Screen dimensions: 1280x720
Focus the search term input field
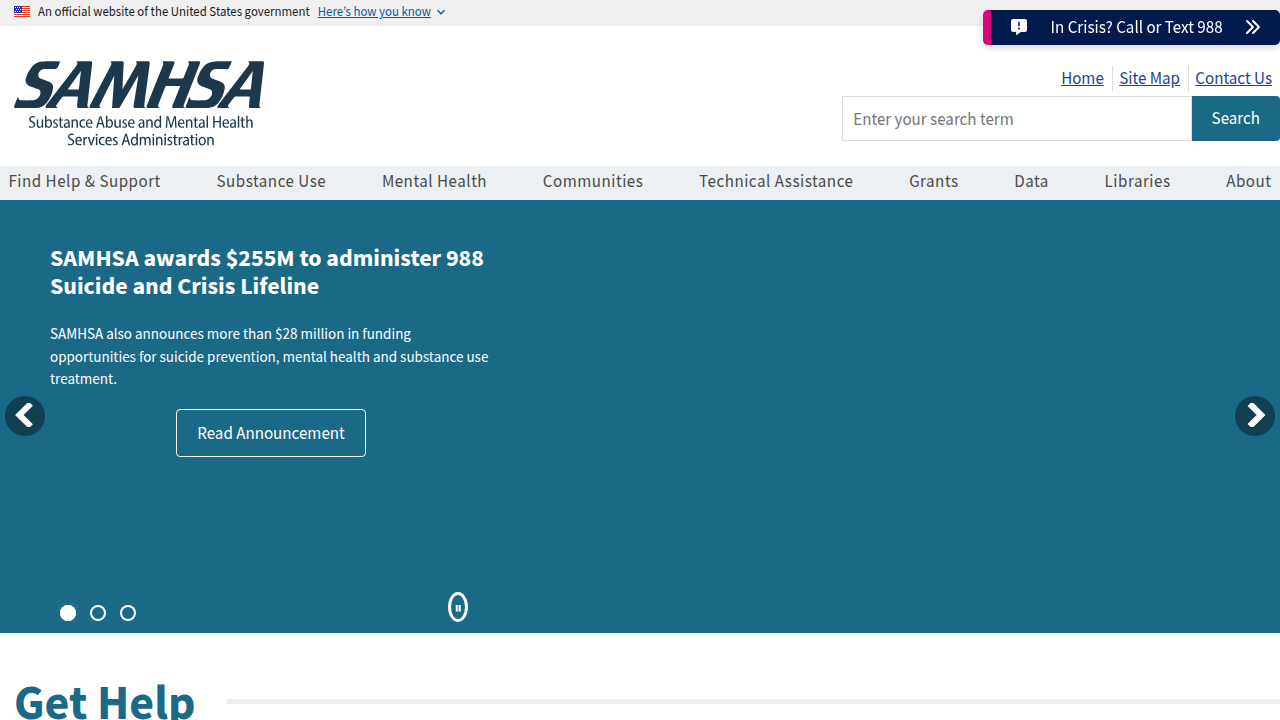pyautogui.click(x=1017, y=119)
